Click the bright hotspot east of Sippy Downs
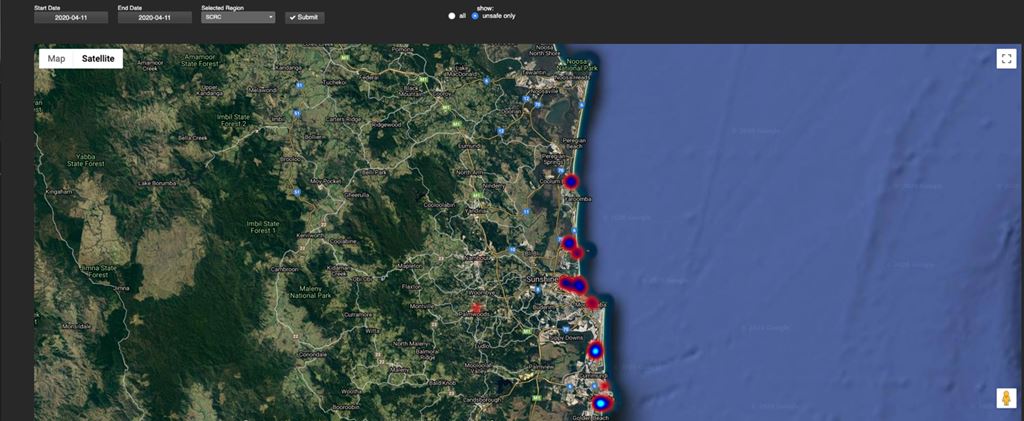1024x421 pixels. click(x=596, y=350)
